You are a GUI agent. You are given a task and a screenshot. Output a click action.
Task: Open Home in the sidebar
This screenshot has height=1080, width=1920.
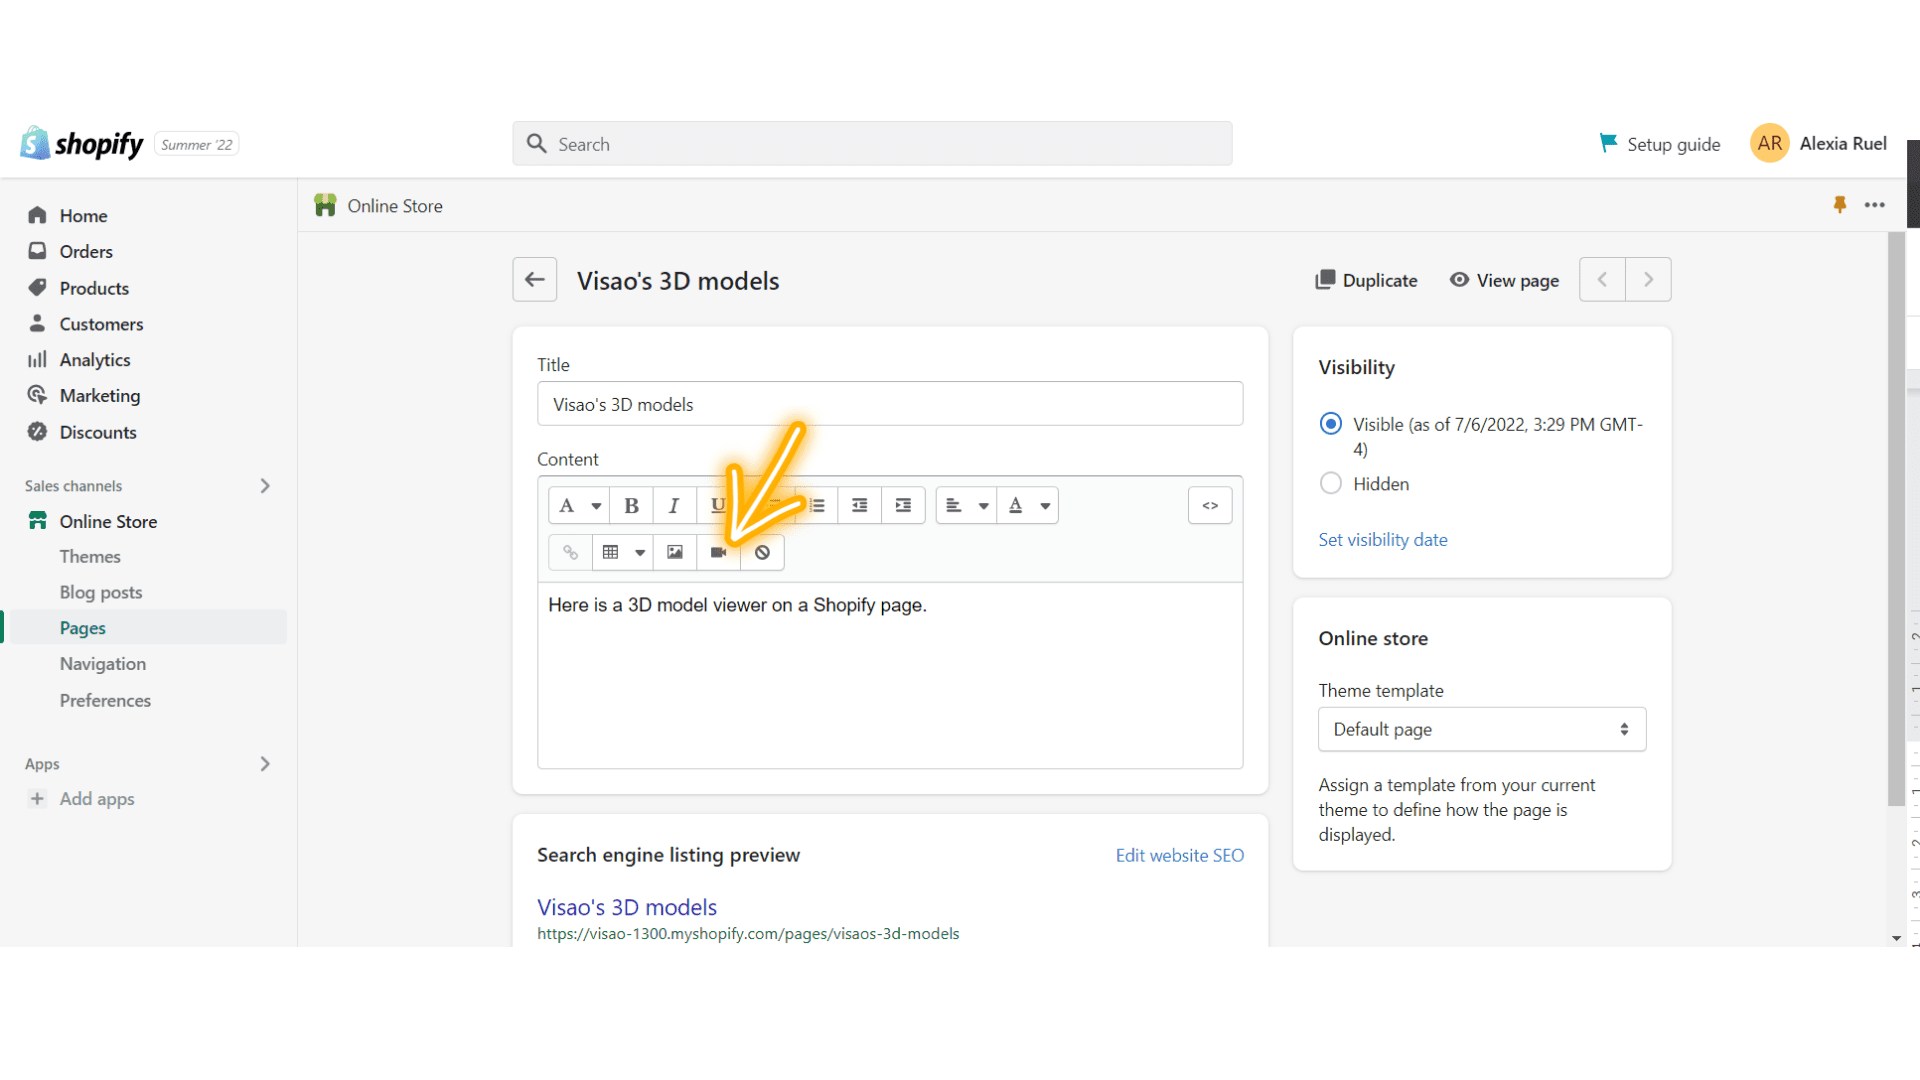(83, 216)
